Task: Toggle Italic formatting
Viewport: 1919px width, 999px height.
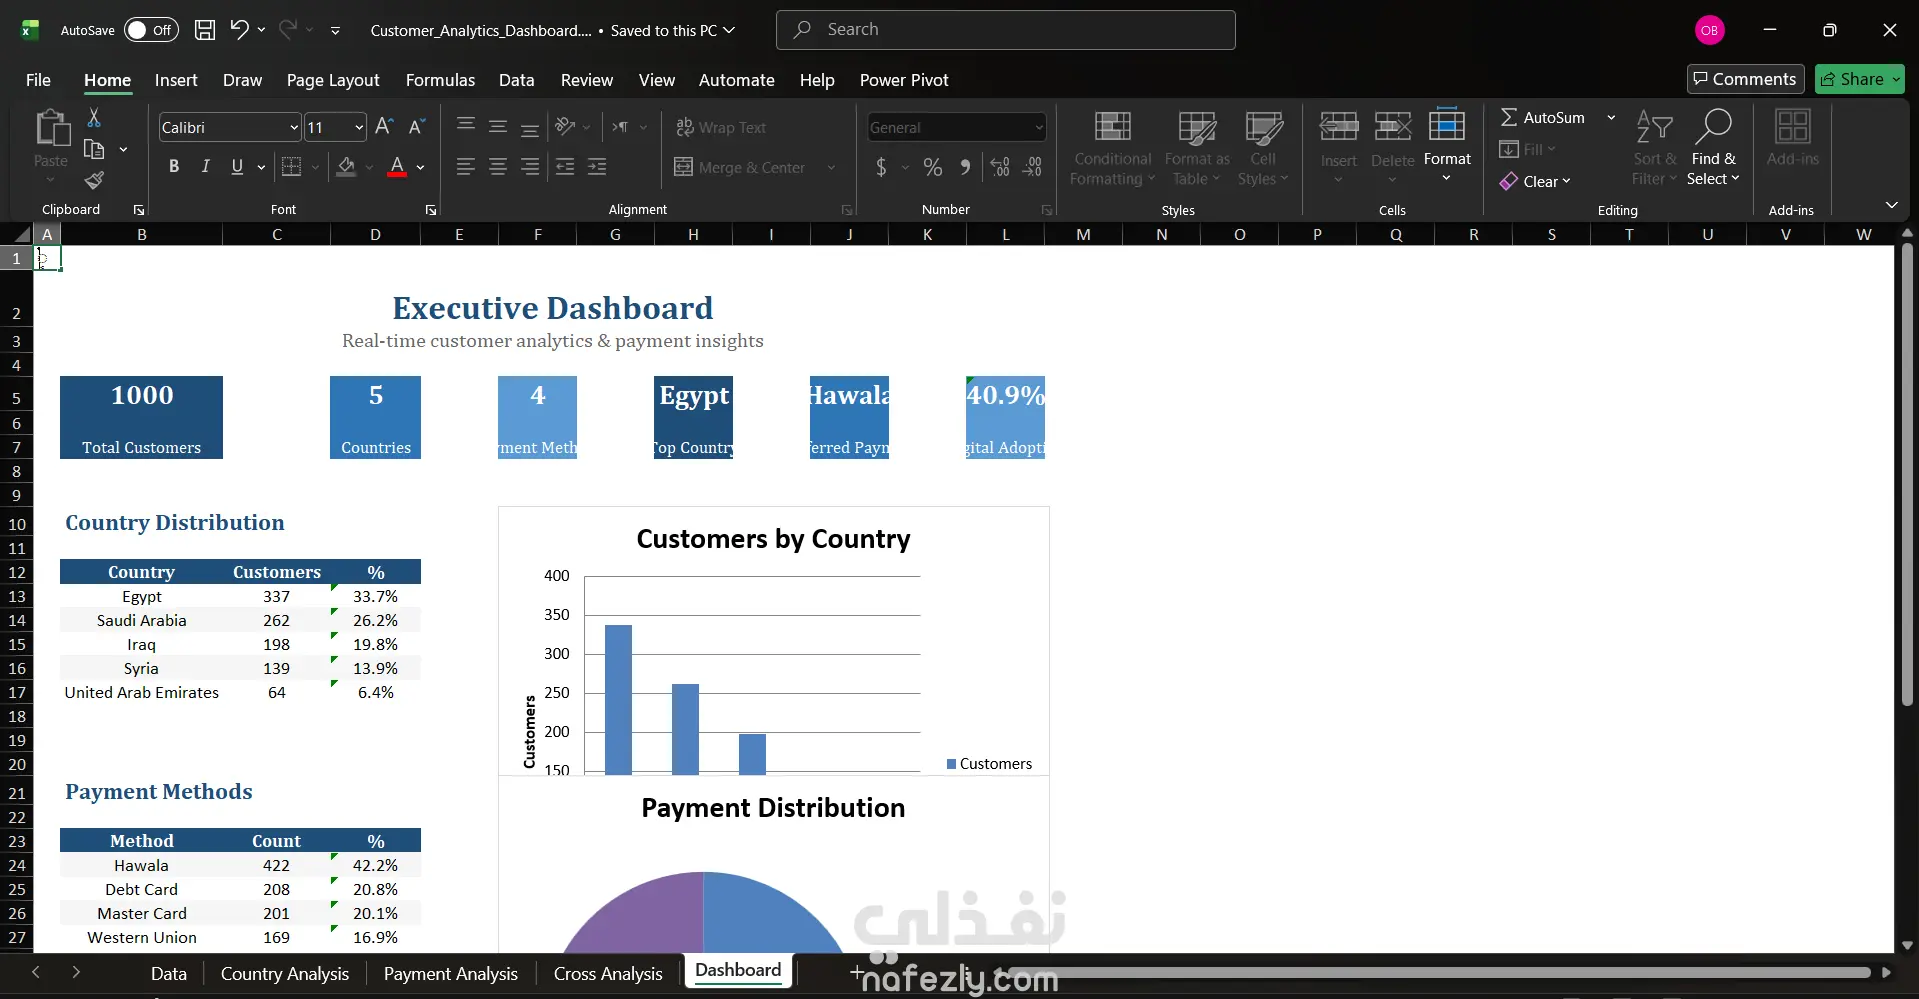Action: coord(205,167)
